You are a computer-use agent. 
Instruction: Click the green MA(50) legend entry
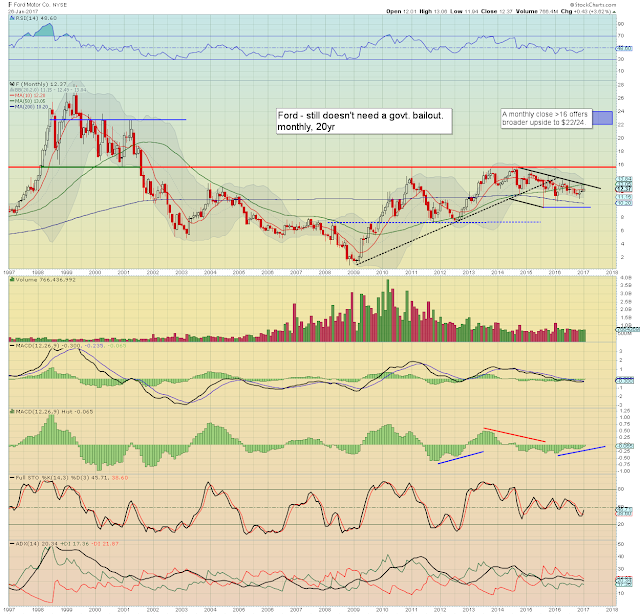(28, 101)
